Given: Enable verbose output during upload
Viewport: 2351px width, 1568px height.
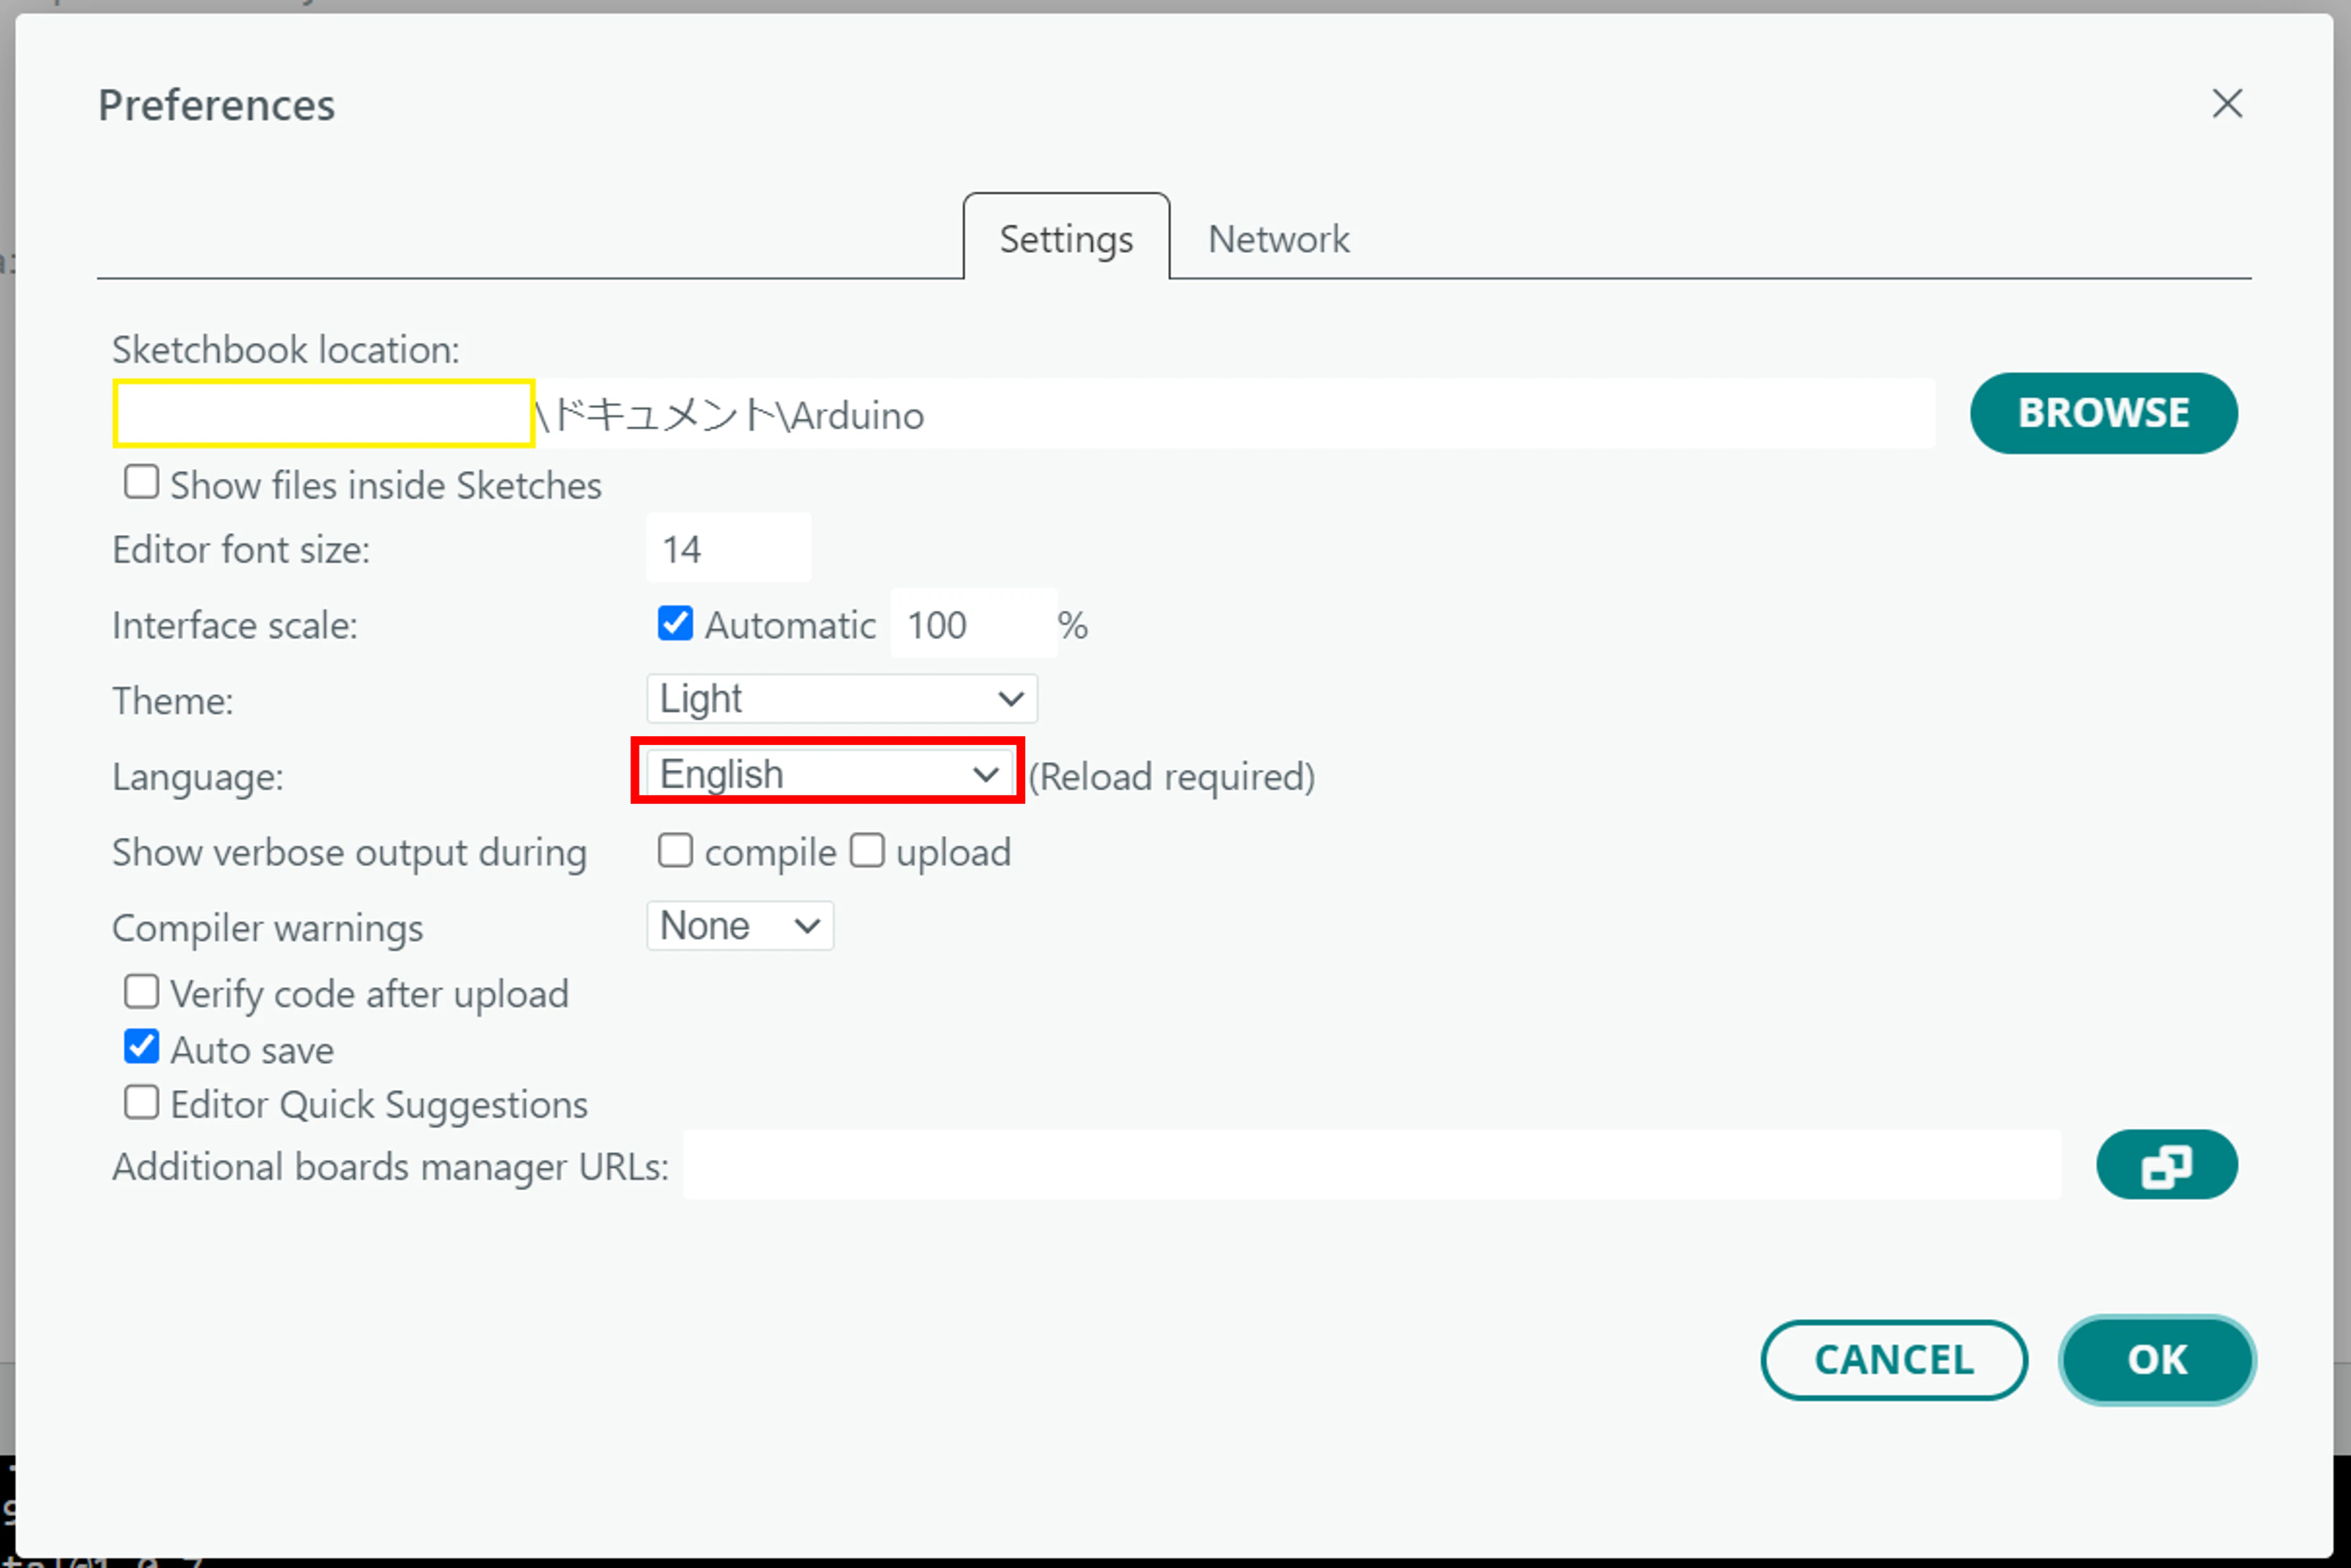Looking at the screenshot, I should pyautogui.click(x=867, y=851).
